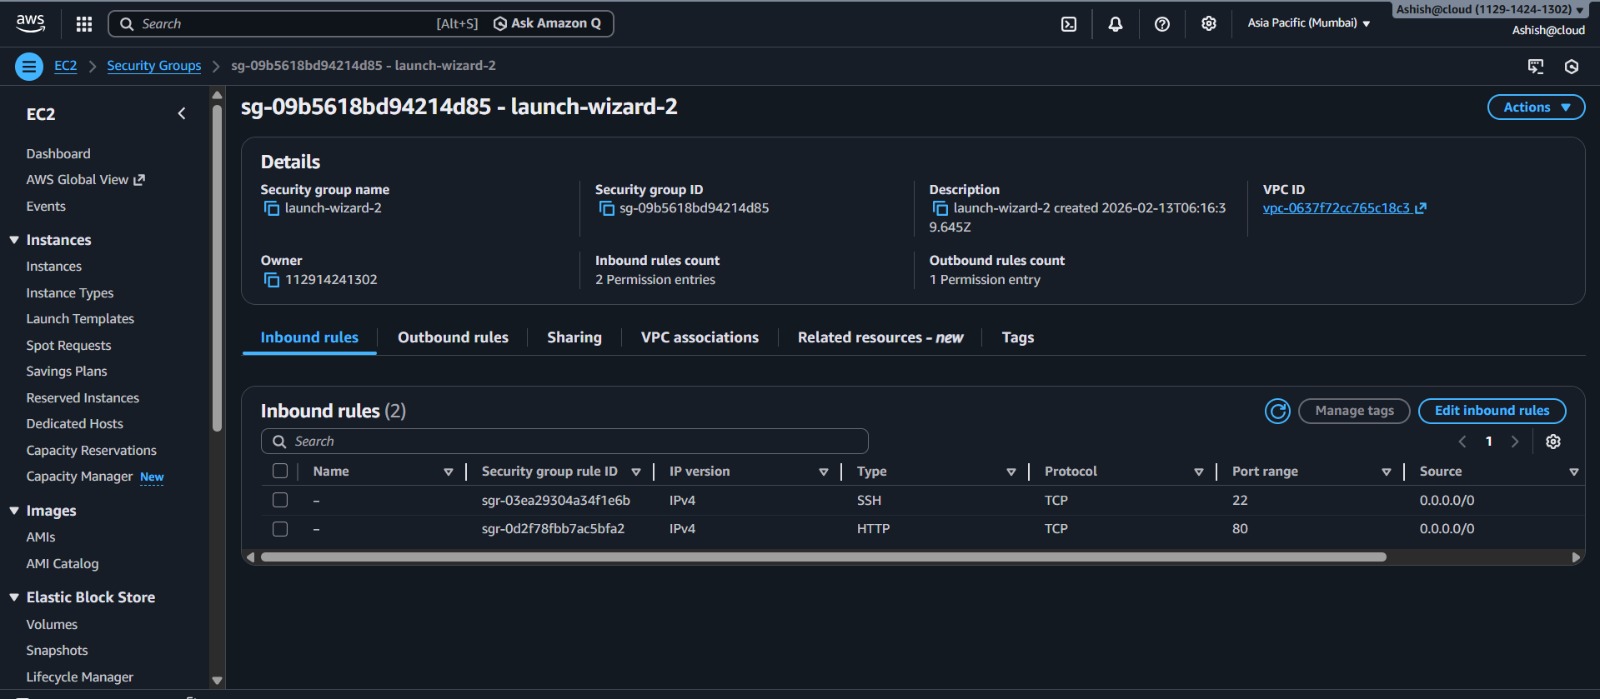Open the hexagon info panel icon
This screenshot has width=1600, height=699.
point(1571,67)
